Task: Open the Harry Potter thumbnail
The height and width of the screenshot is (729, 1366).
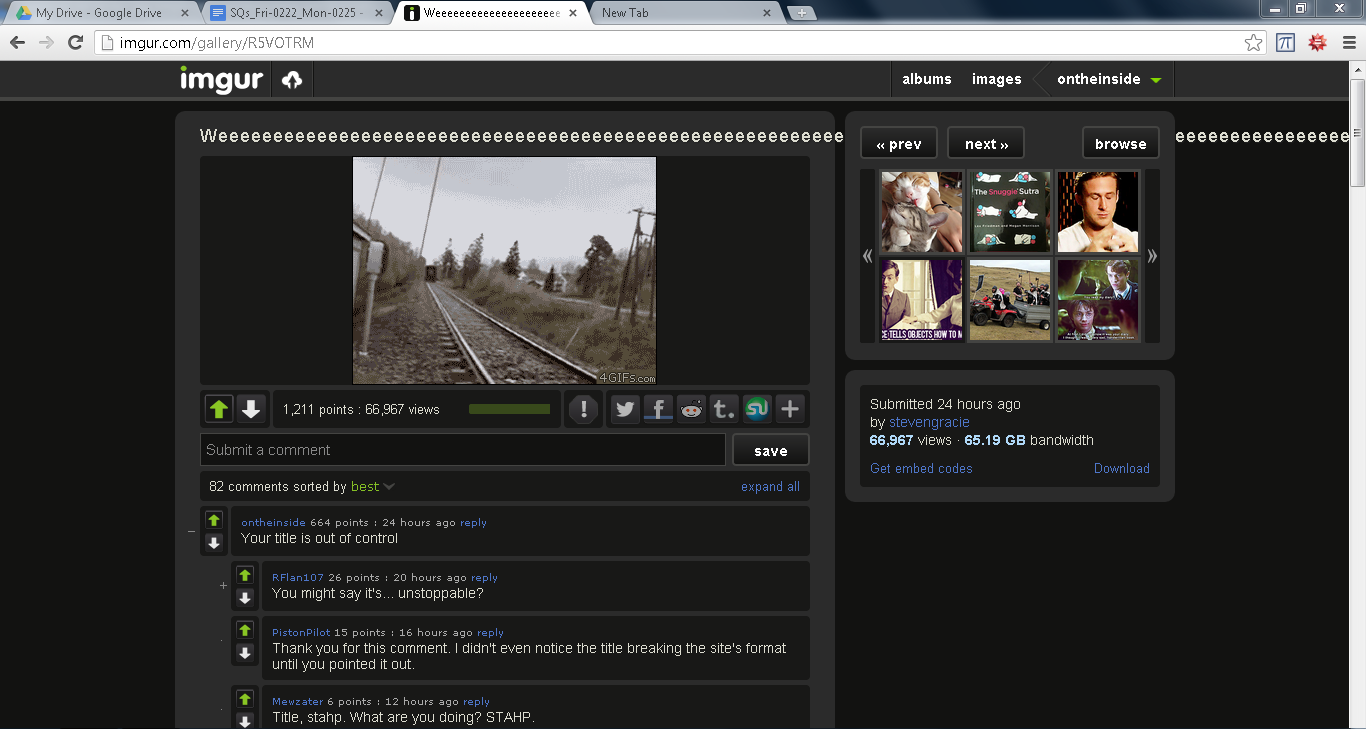Action: [x=1098, y=300]
